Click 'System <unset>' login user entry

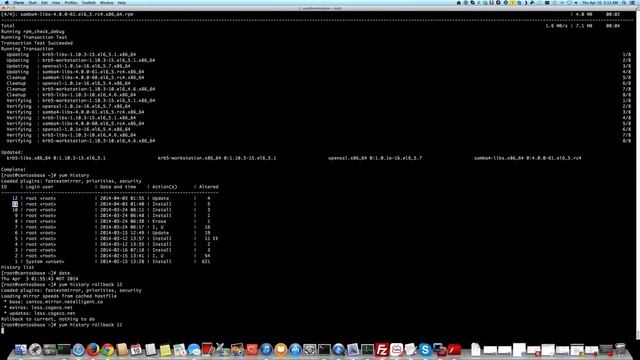click(45, 262)
